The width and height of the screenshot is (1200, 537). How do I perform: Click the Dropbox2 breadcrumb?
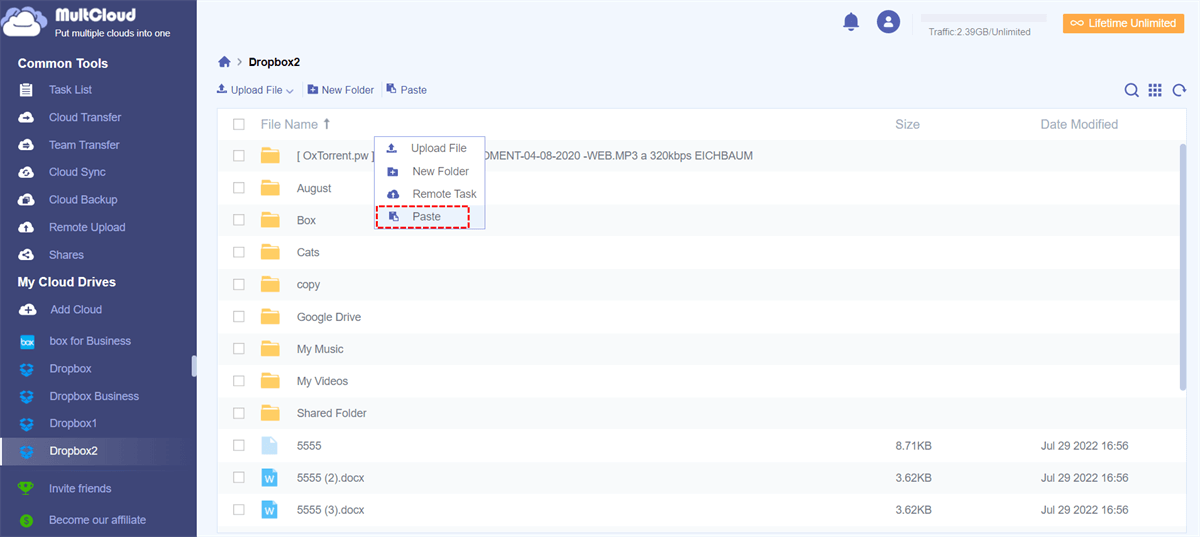tap(274, 62)
